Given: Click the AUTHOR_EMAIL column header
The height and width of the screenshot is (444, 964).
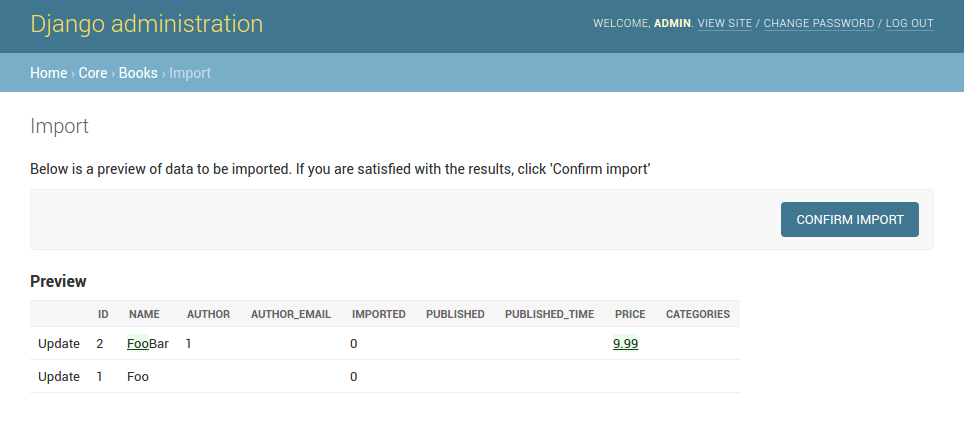Looking at the screenshot, I should 291,314.
